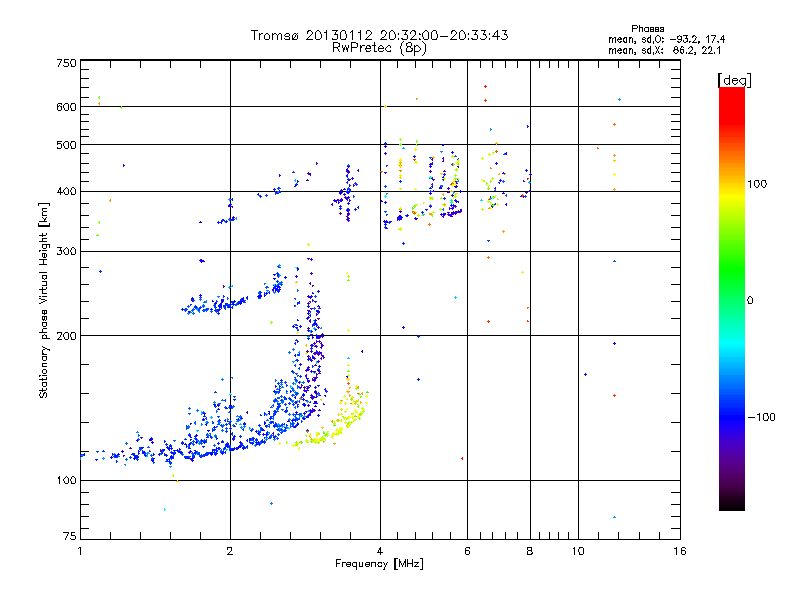The height and width of the screenshot is (600, 800).
Task: Click the "400" height axis tick label
Action: (x=66, y=192)
